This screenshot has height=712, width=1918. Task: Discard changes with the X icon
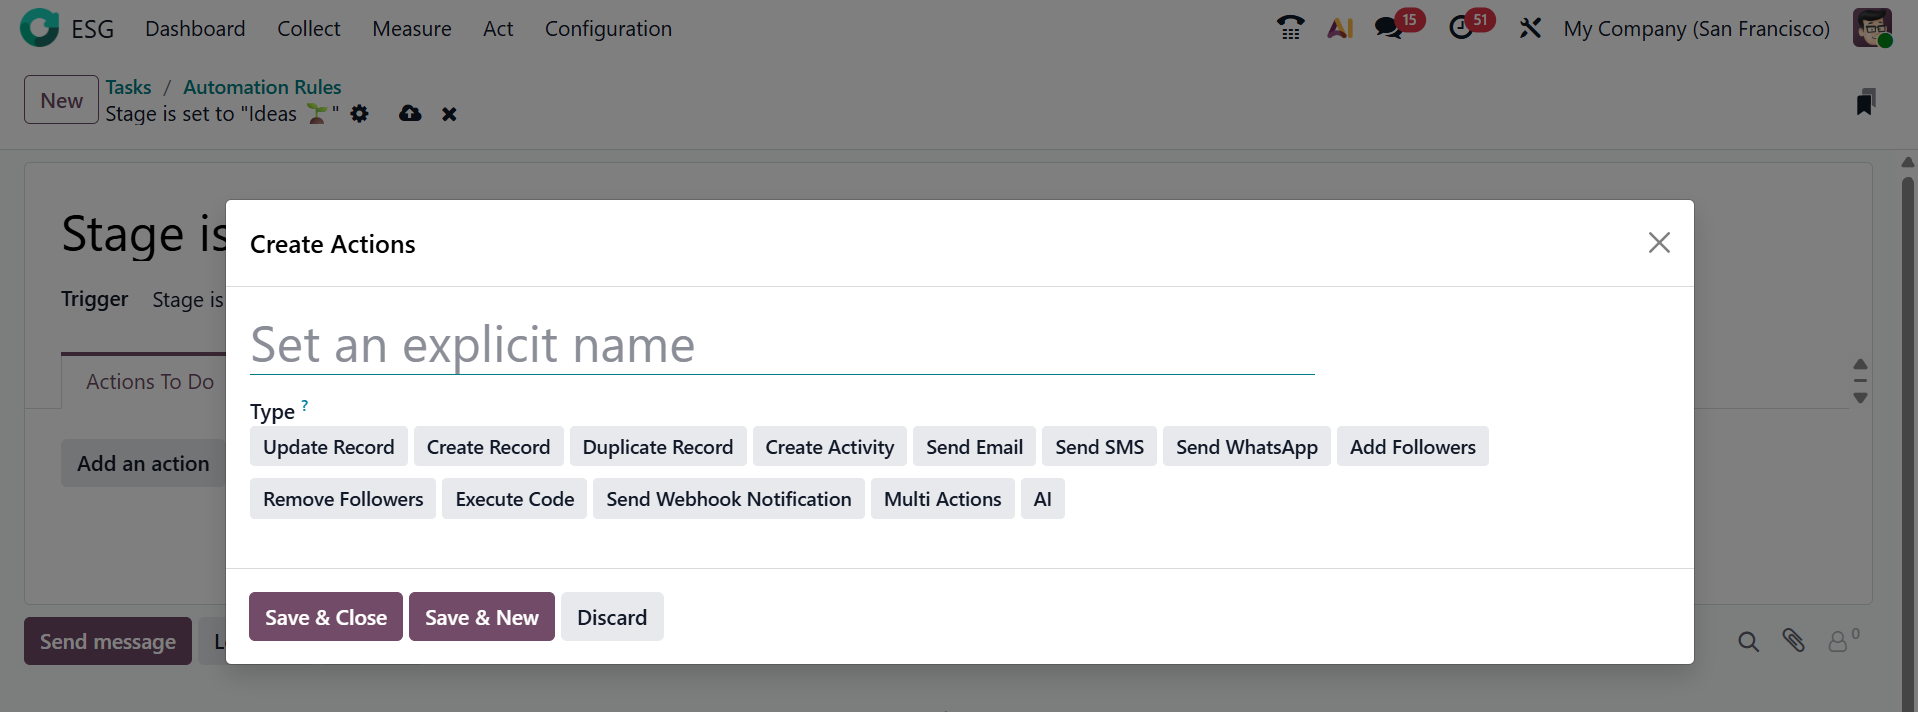(x=449, y=114)
